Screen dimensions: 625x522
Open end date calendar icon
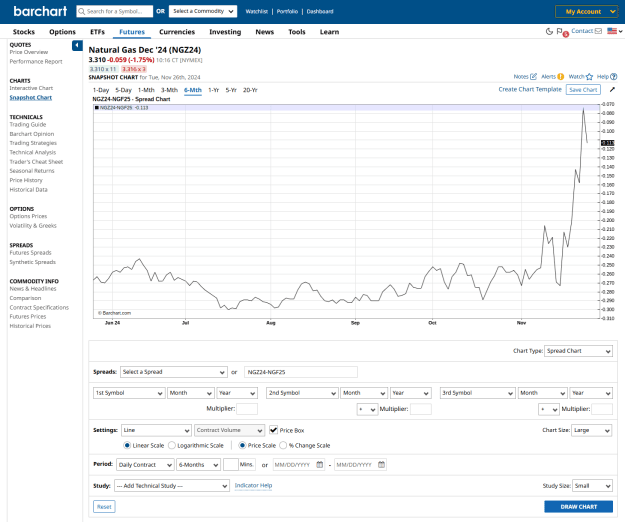[x=381, y=465]
